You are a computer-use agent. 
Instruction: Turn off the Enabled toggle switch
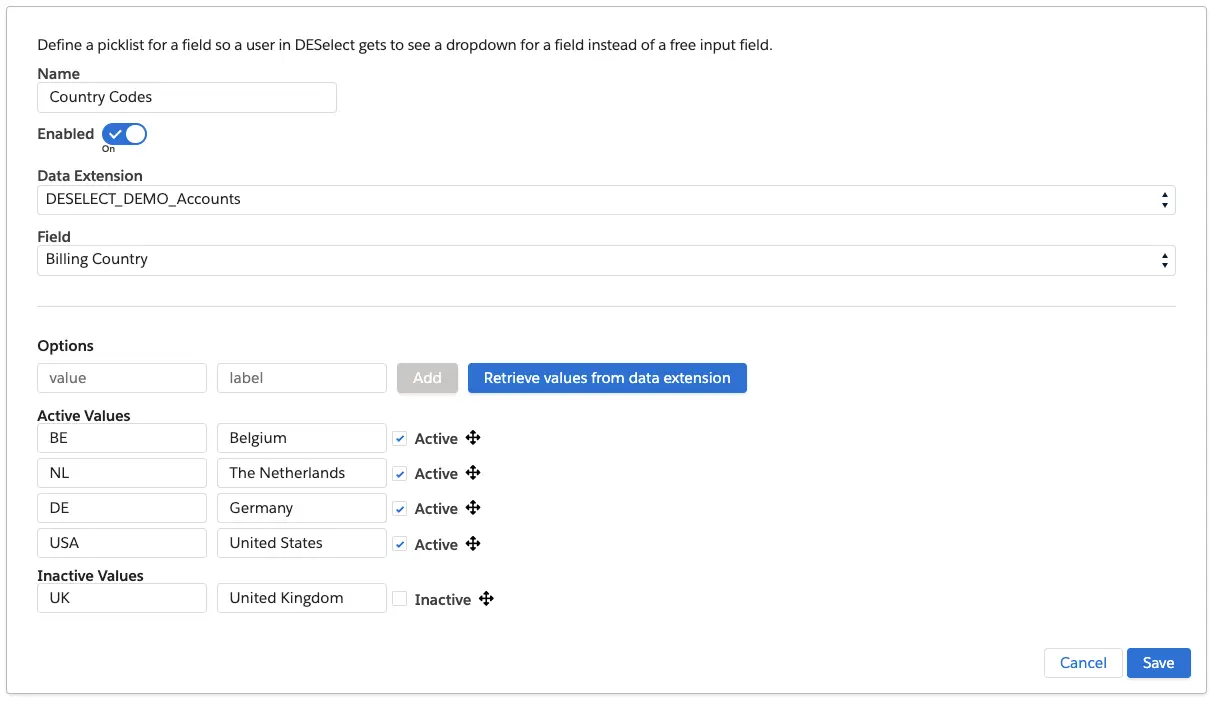pyautogui.click(x=125, y=134)
